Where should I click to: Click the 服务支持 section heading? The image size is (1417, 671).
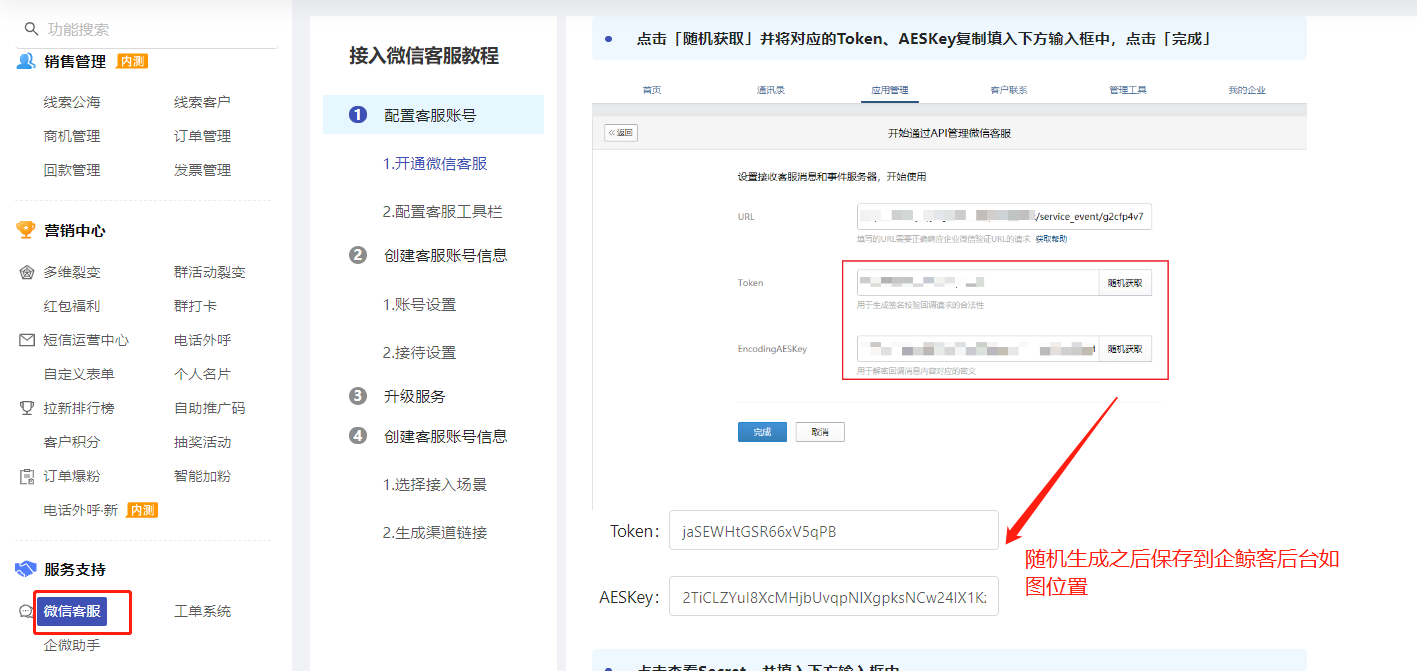tap(75, 569)
